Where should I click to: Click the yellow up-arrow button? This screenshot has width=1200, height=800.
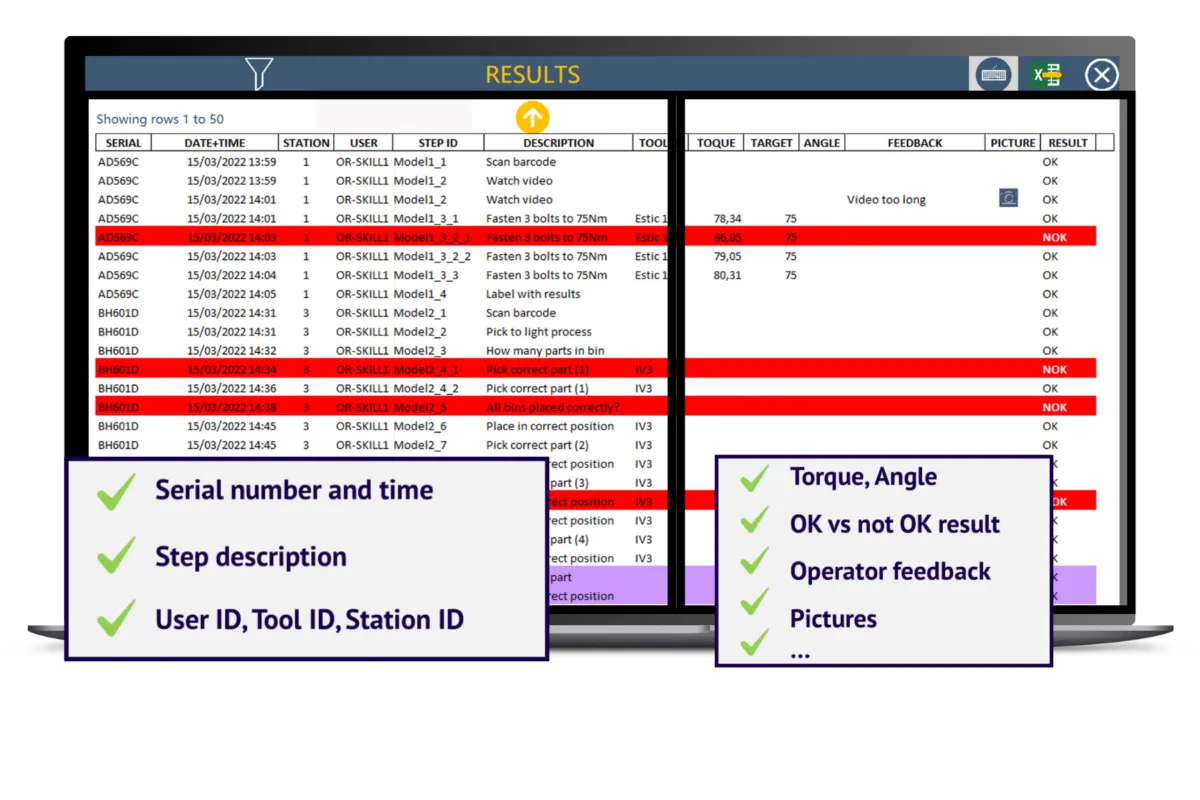coord(532,118)
